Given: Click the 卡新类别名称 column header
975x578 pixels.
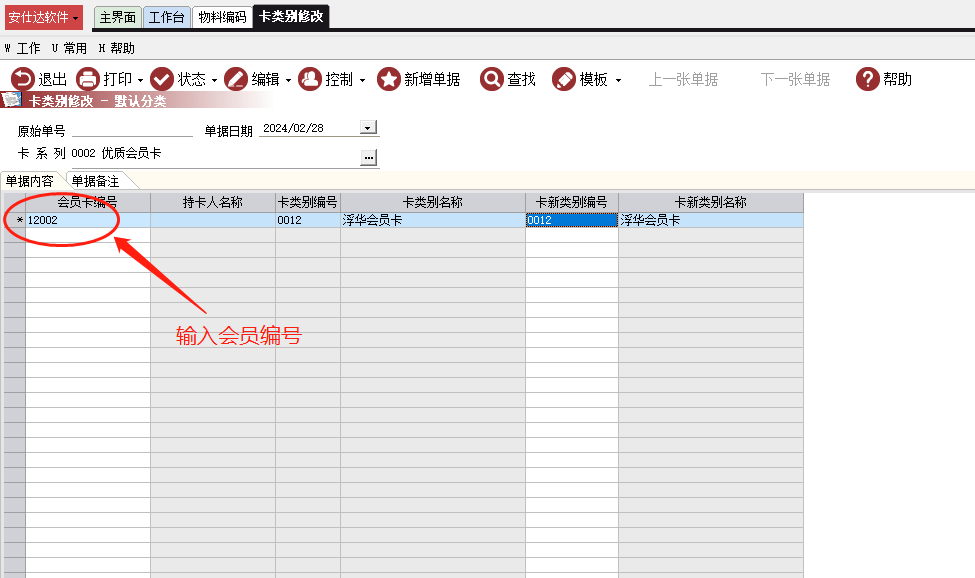Looking at the screenshot, I should pyautogui.click(x=711, y=203).
